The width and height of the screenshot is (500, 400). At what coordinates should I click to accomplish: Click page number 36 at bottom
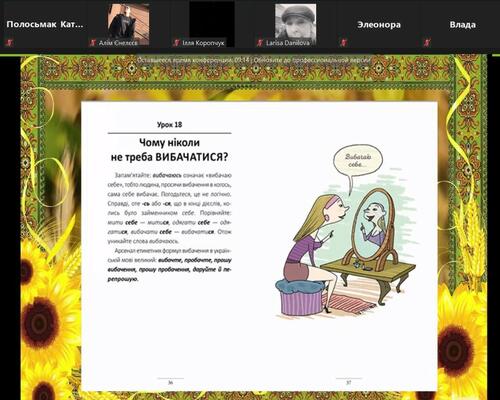click(170, 383)
